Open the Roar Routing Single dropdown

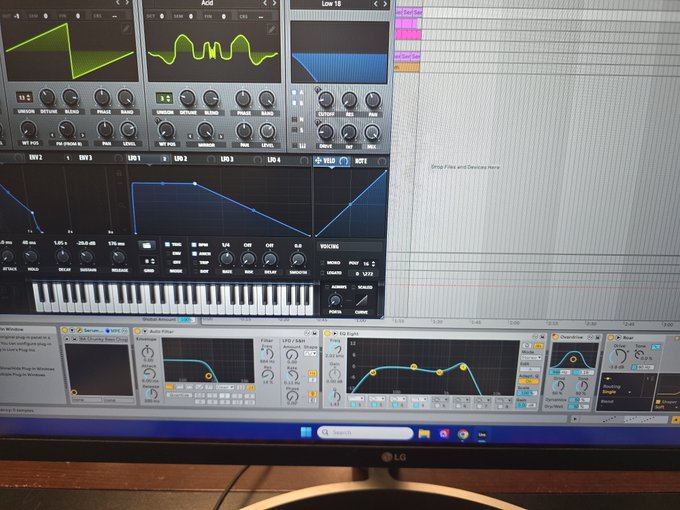point(616,392)
